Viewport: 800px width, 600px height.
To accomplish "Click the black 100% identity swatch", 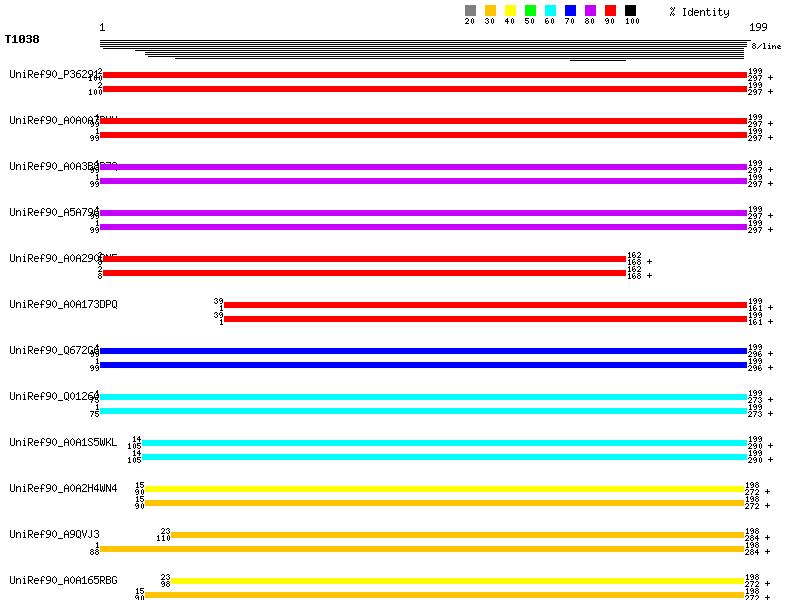I will tap(630, 11).
